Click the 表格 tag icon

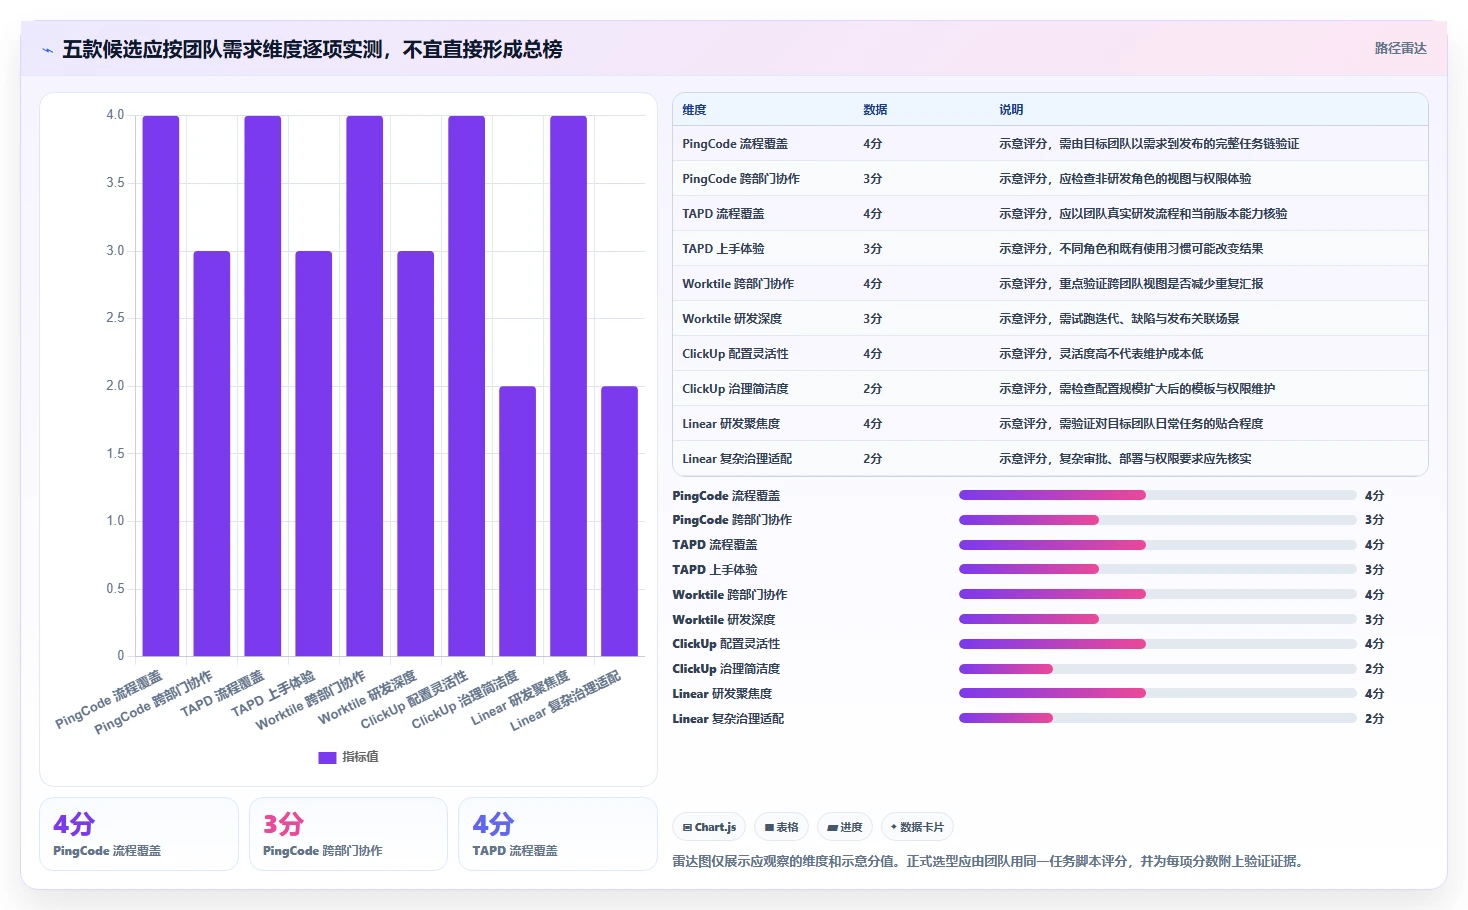point(769,827)
